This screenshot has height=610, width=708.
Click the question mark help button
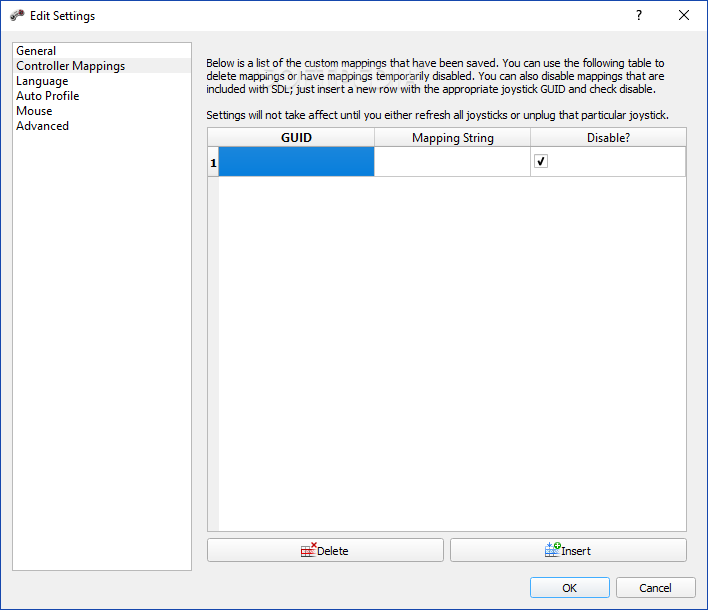638,15
